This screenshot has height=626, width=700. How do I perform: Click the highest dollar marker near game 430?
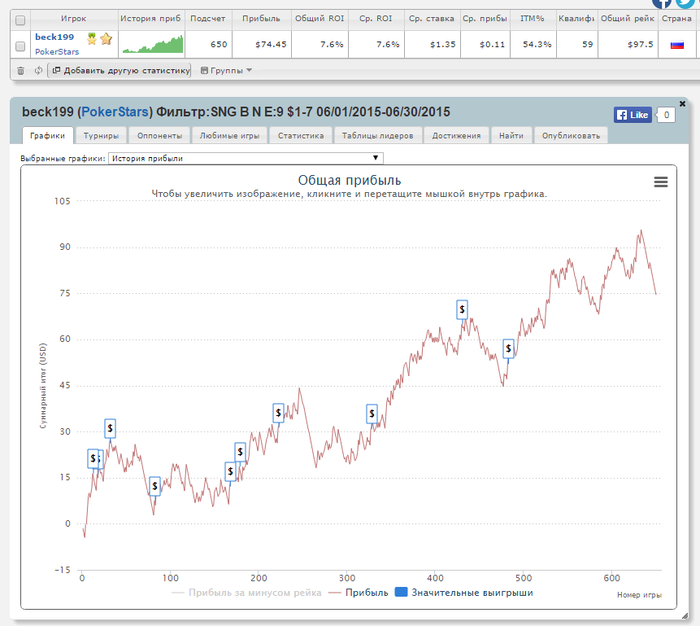click(x=462, y=309)
